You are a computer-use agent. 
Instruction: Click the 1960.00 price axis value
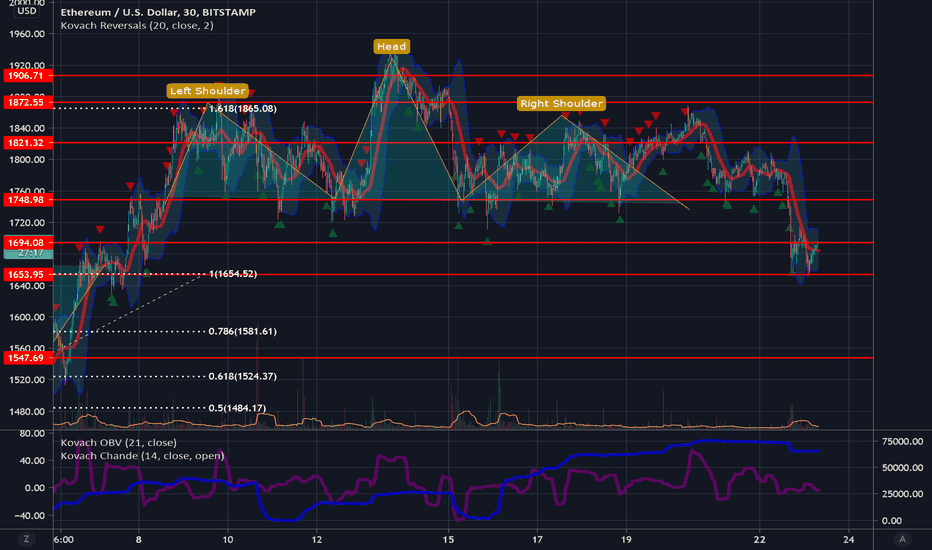point(27,34)
